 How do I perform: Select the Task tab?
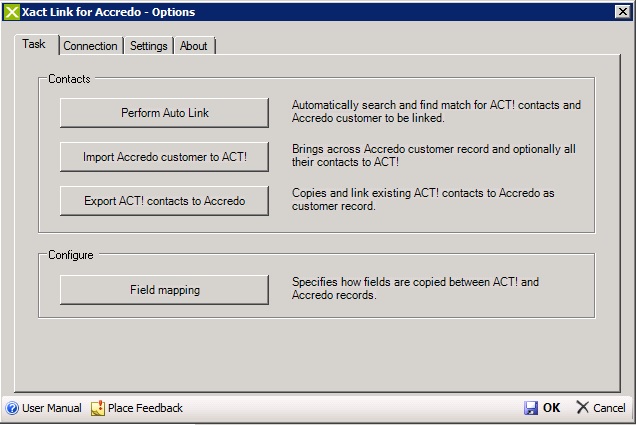36,44
